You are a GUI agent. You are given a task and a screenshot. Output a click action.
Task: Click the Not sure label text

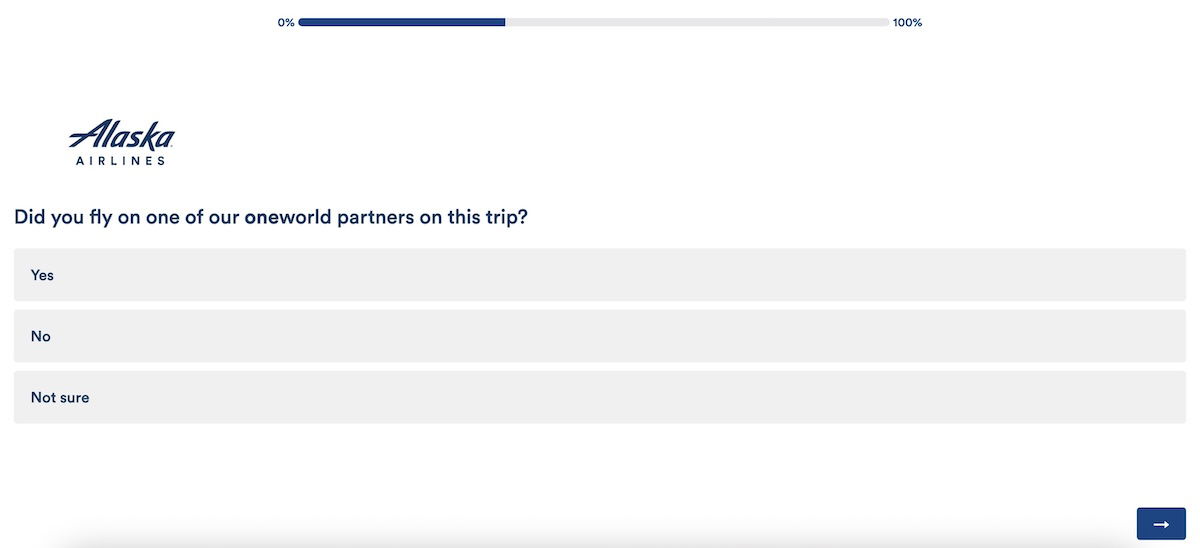[x=60, y=397]
